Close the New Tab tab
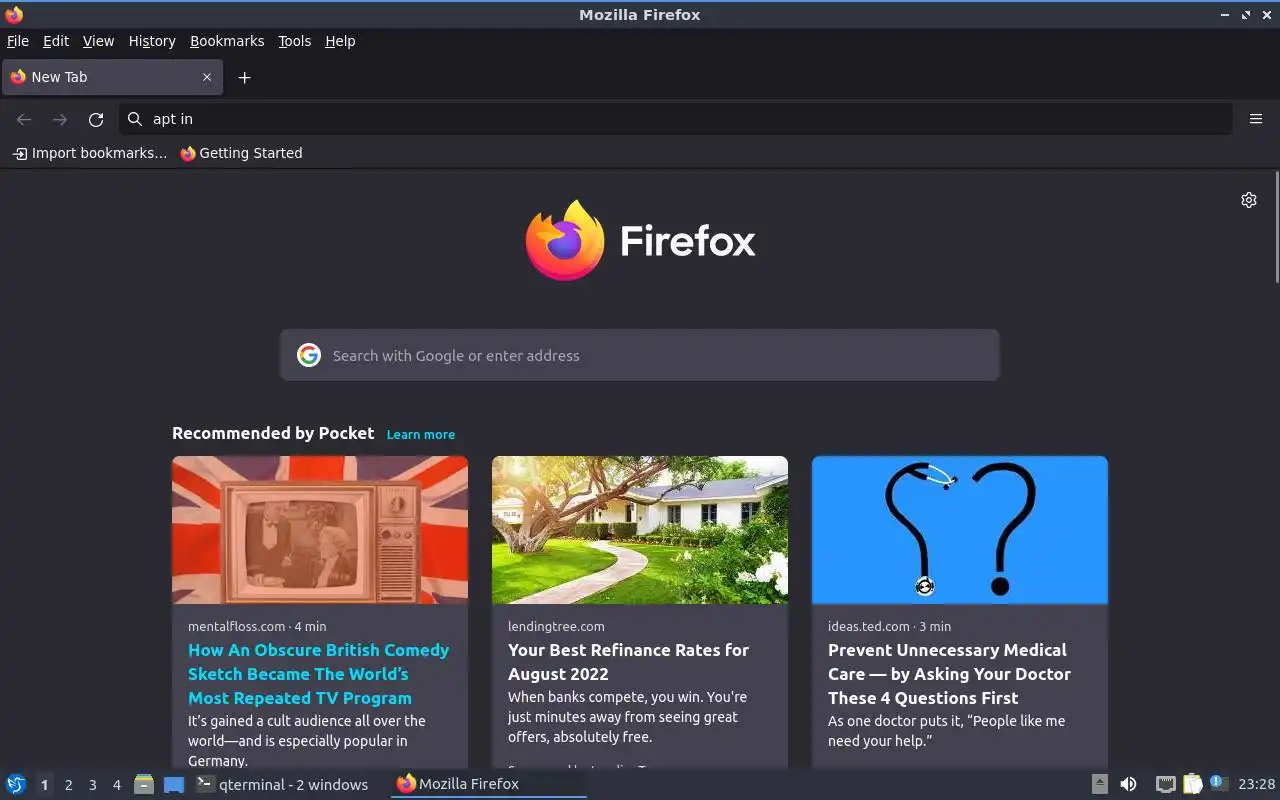The height and width of the screenshot is (800, 1280). click(207, 77)
